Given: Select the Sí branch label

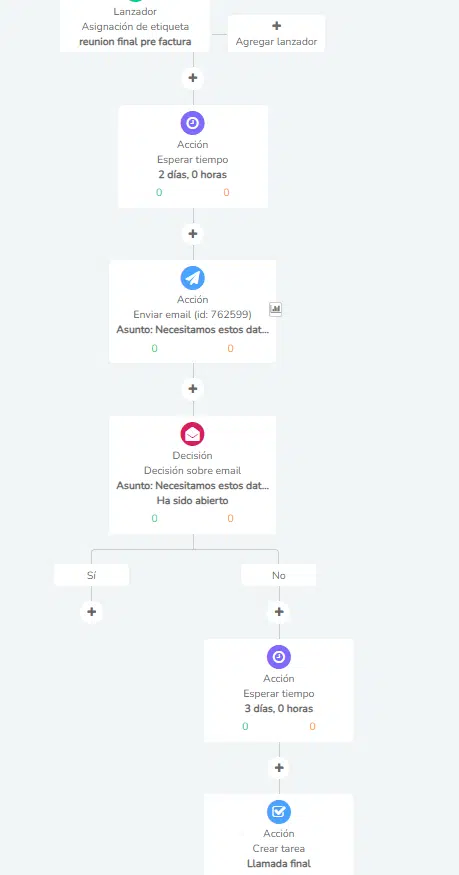Looking at the screenshot, I should pos(91,575).
